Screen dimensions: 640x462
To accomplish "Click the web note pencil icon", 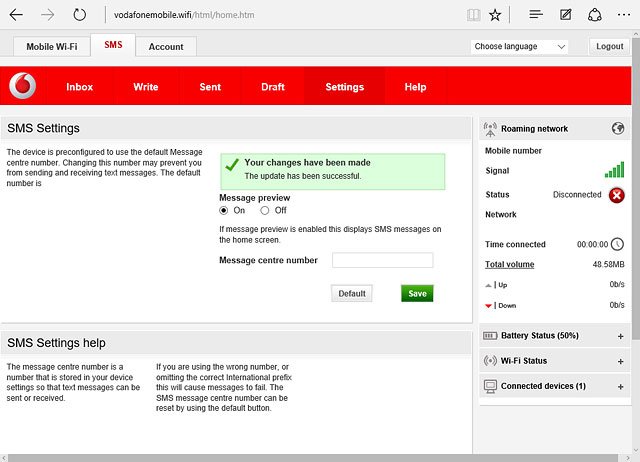I will tap(565, 15).
